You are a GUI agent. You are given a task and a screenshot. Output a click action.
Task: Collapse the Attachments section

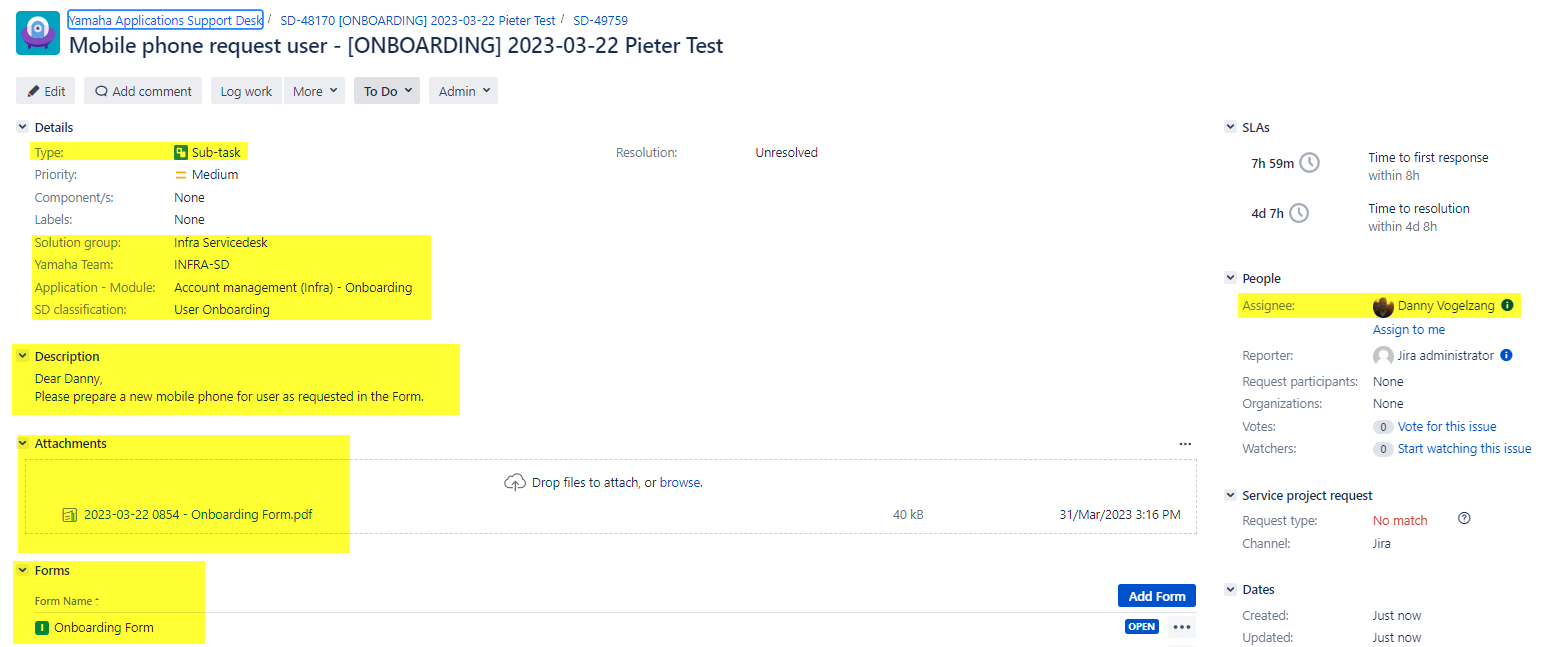[x=22, y=443]
